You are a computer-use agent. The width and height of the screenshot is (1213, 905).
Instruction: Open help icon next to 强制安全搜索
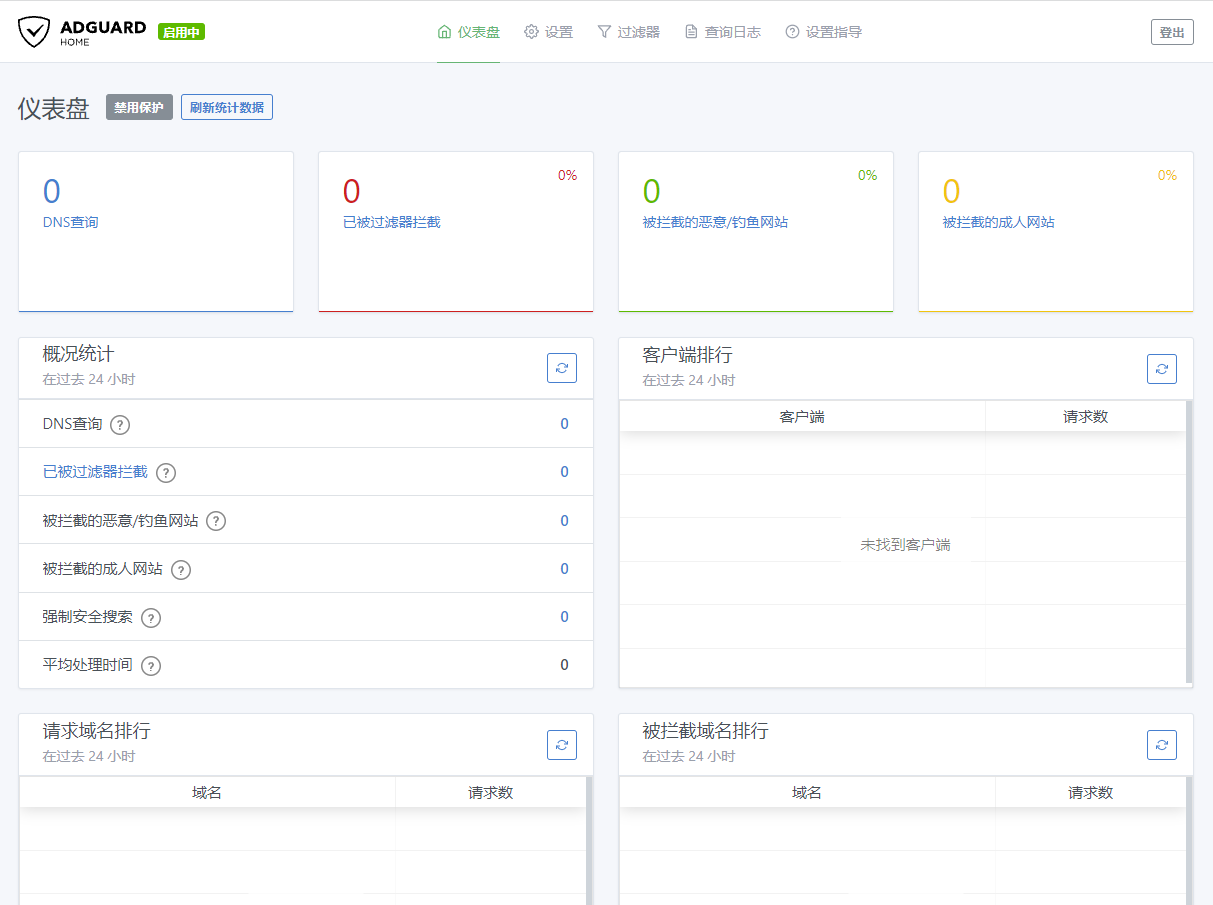(151, 618)
